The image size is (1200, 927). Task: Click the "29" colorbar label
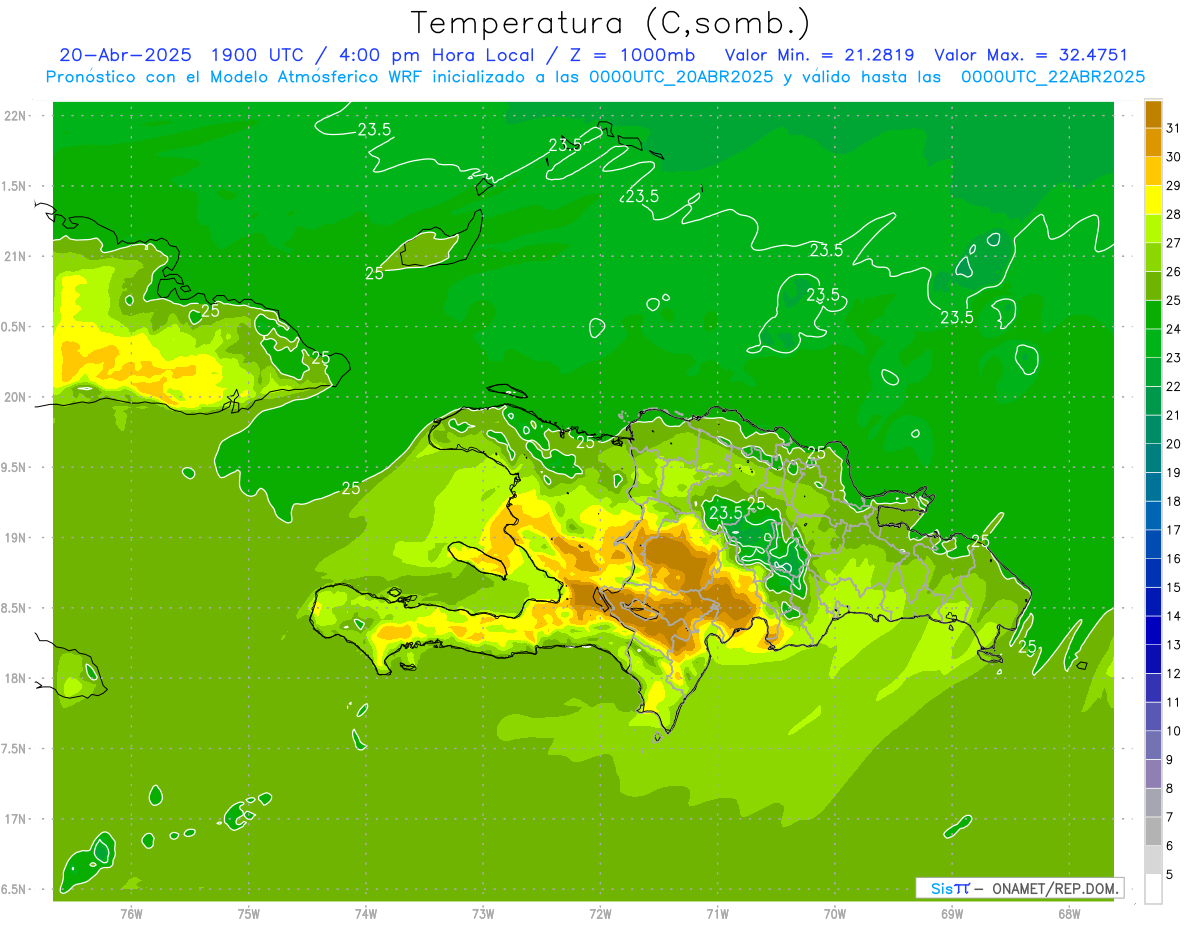pyautogui.click(x=1173, y=185)
